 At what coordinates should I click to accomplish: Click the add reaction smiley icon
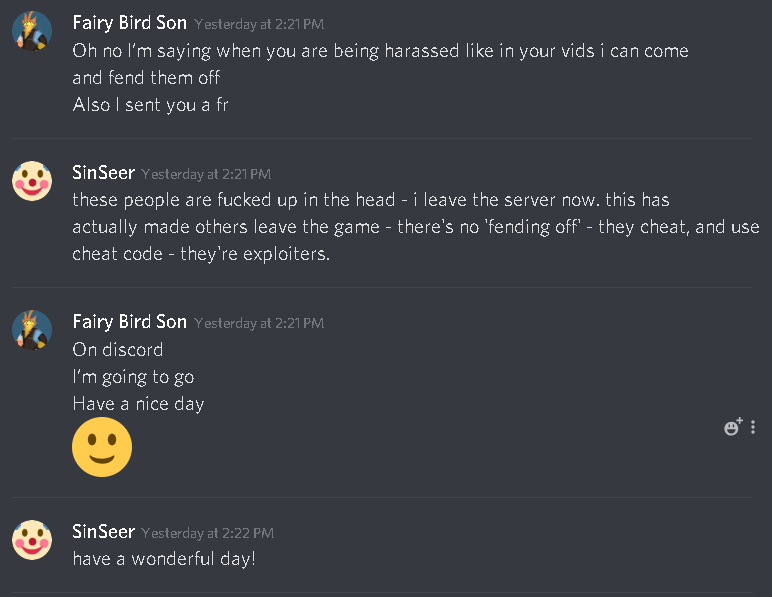(733, 427)
